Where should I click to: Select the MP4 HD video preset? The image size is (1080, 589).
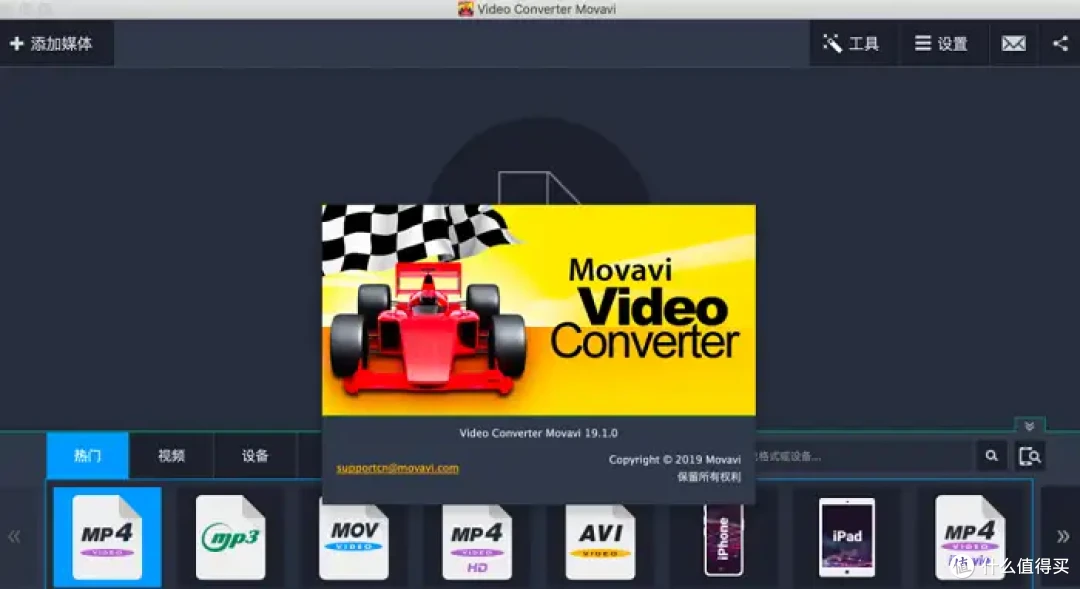(477, 541)
